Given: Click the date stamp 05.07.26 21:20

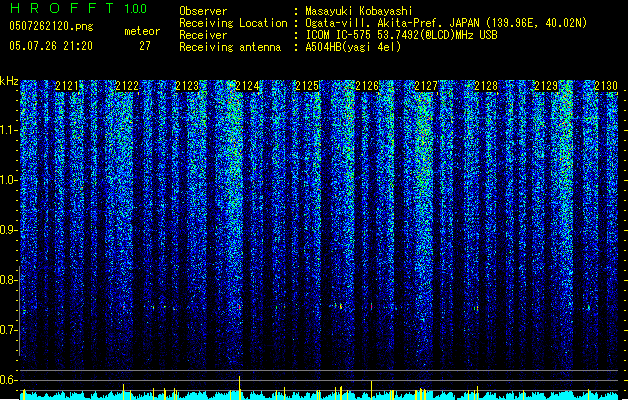Looking at the screenshot, I should tap(51, 46).
